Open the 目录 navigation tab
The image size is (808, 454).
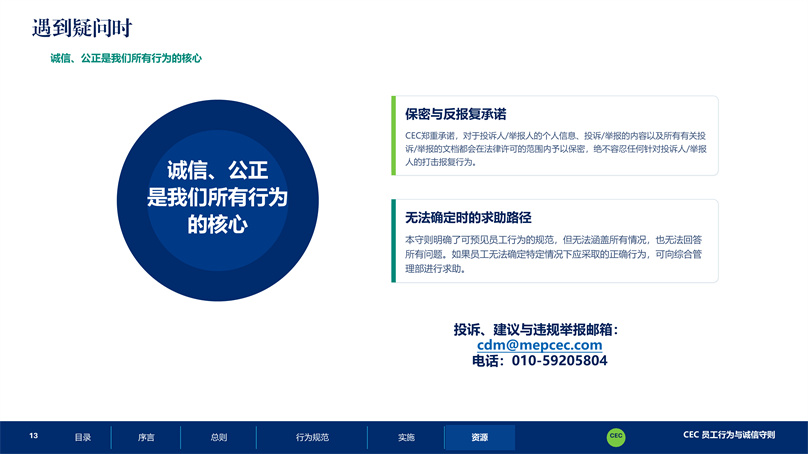[x=82, y=437]
